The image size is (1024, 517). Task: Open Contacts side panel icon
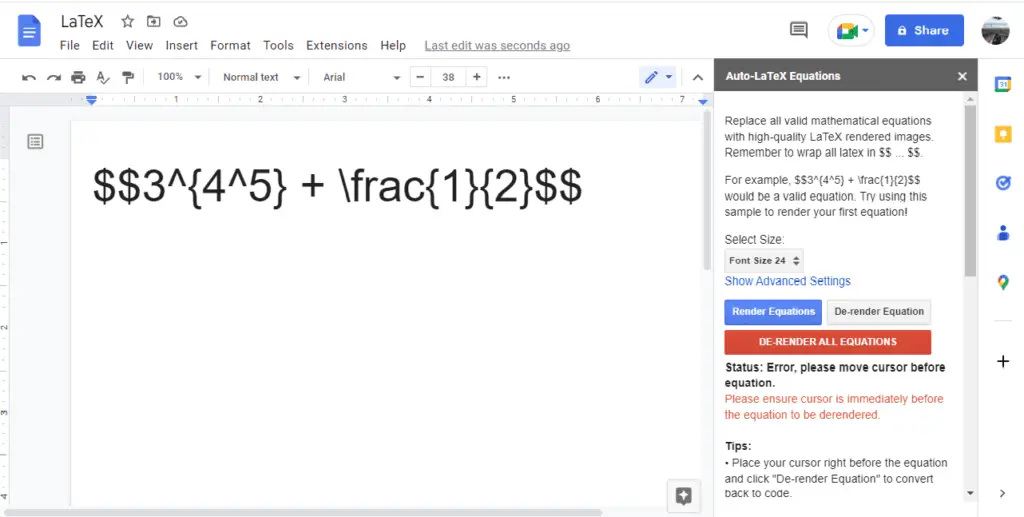(1003, 232)
